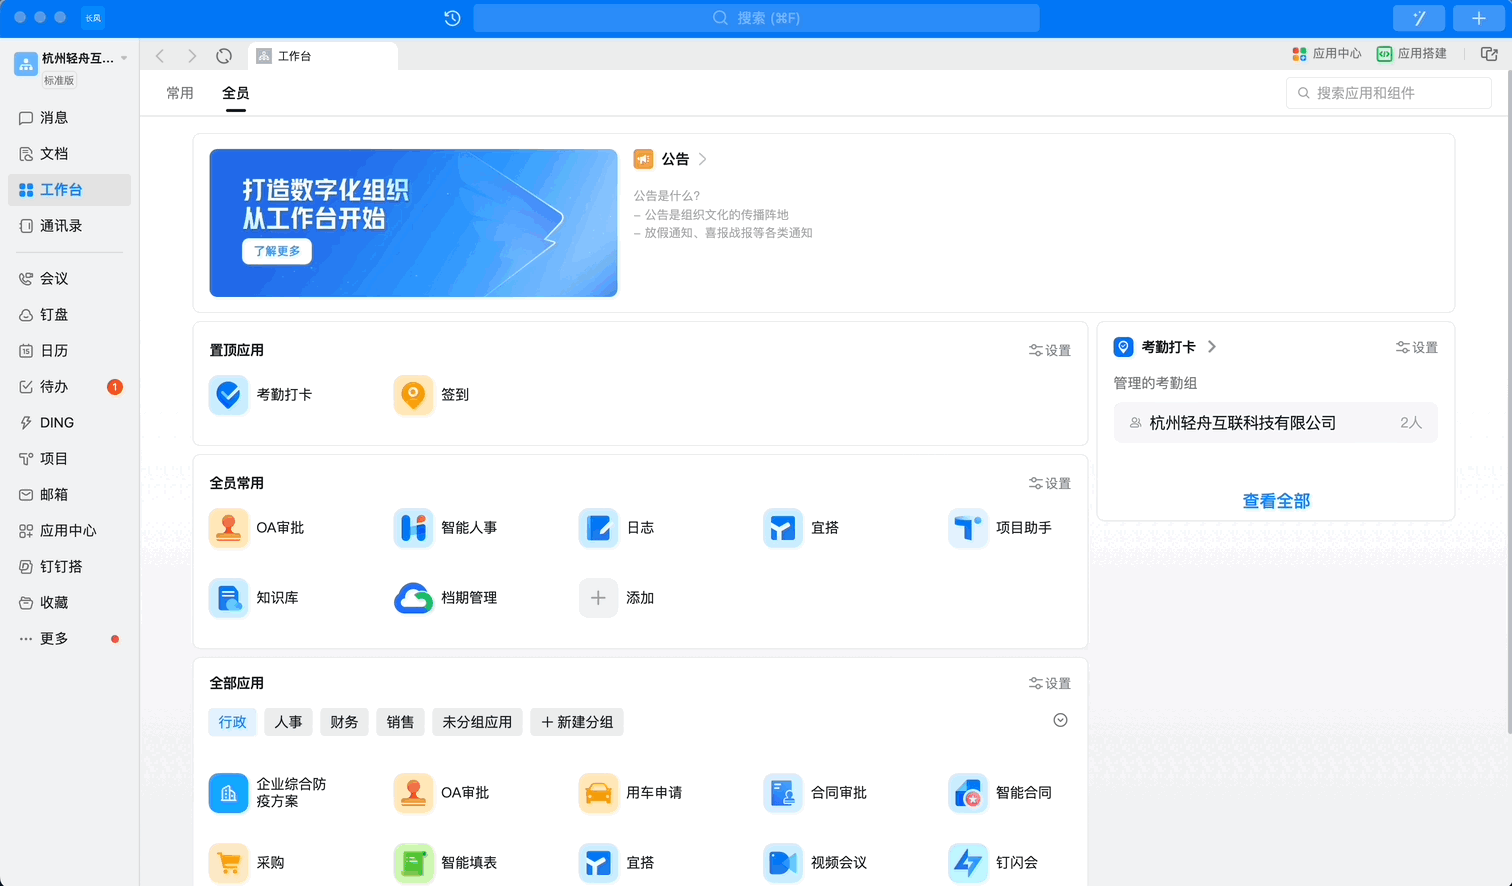Open 日历 in the sidebar
The image size is (1512, 886).
69,351
